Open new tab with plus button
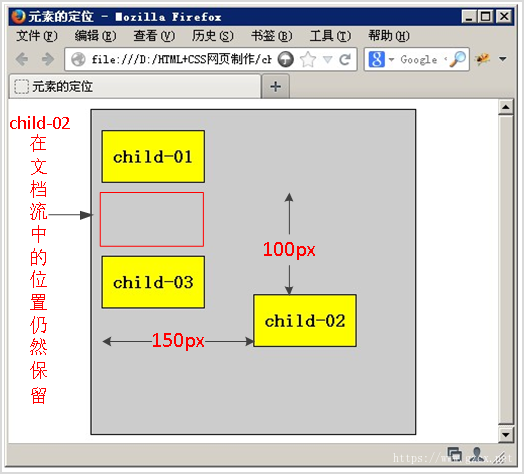524x474 pixels. coord(275,87)
